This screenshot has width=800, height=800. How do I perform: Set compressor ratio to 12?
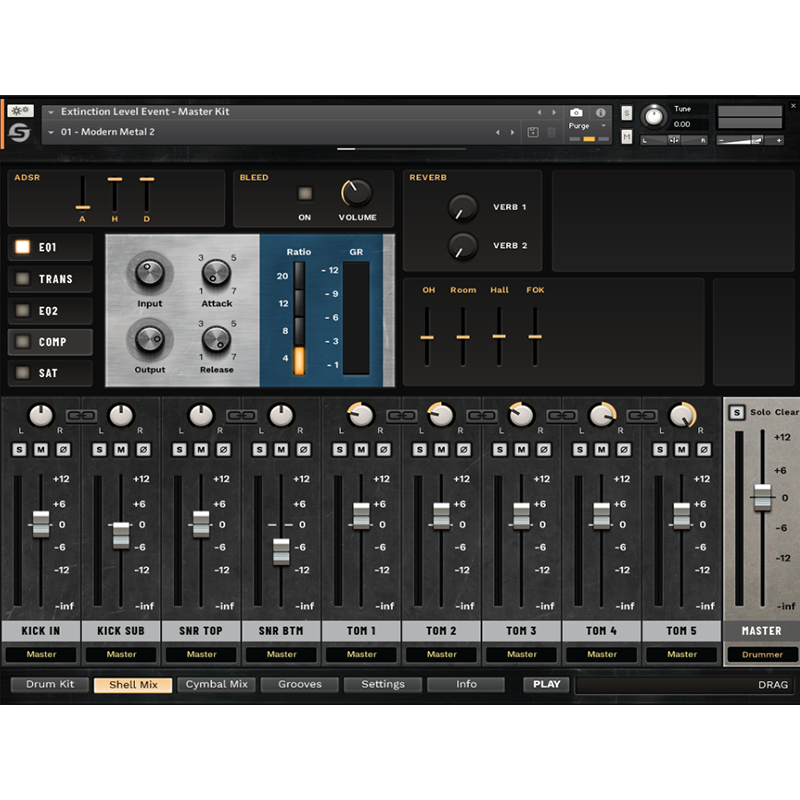click(x=299, y=303)
